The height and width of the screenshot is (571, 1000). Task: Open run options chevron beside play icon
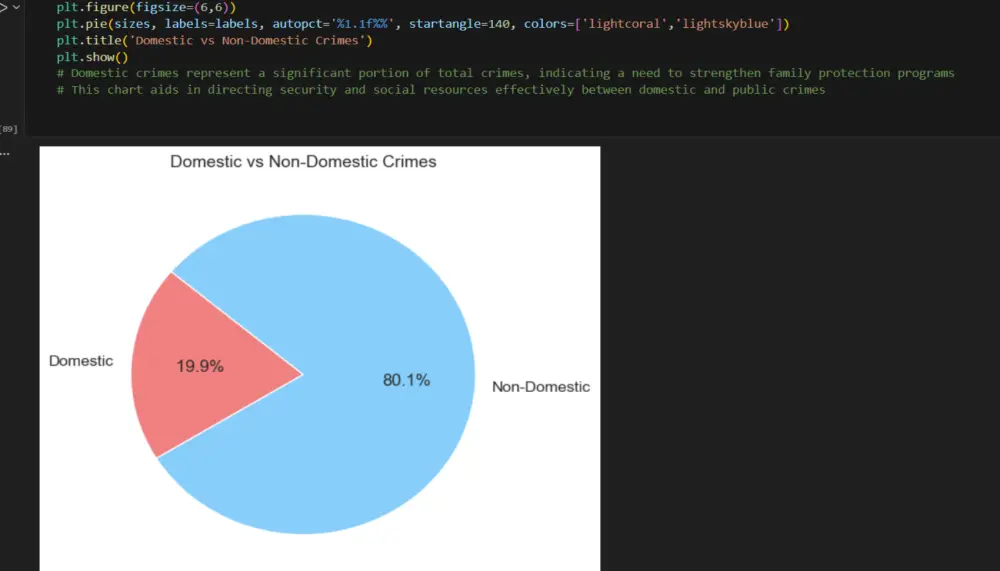click(x=17, y=8)
